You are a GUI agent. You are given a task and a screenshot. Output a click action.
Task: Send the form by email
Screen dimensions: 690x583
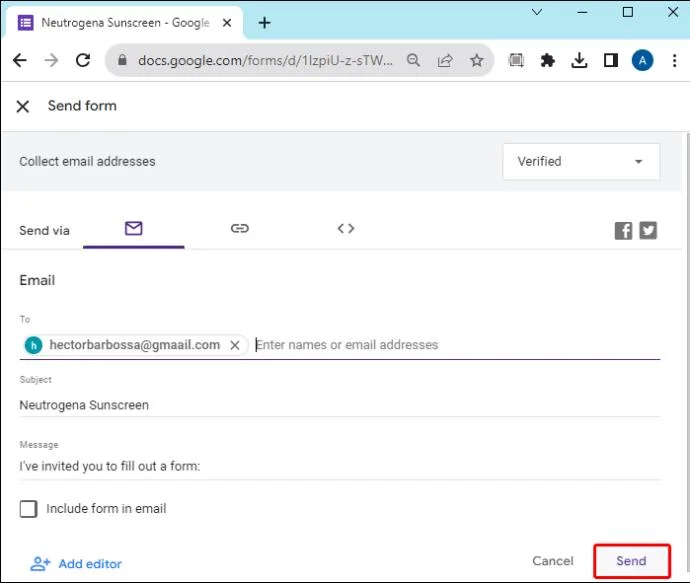[x=631, y=561]
